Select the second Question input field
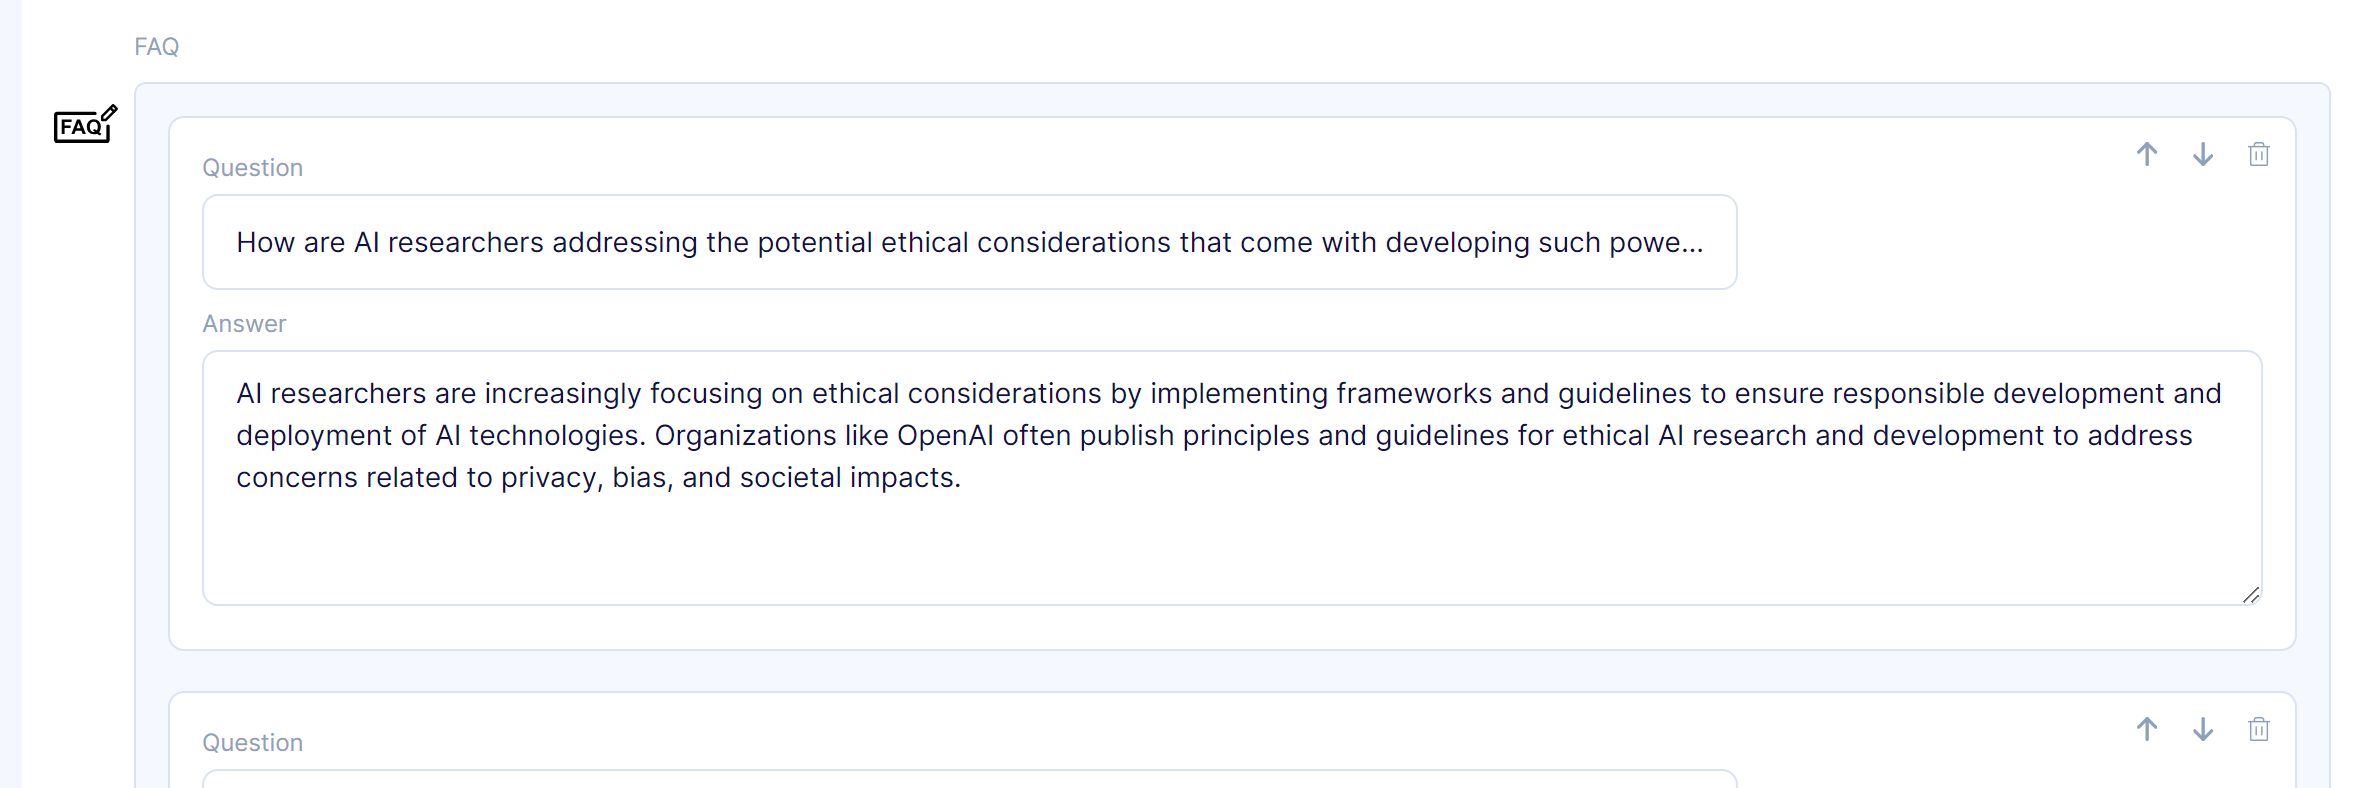The image size is (2363, 788). point(969,779)
